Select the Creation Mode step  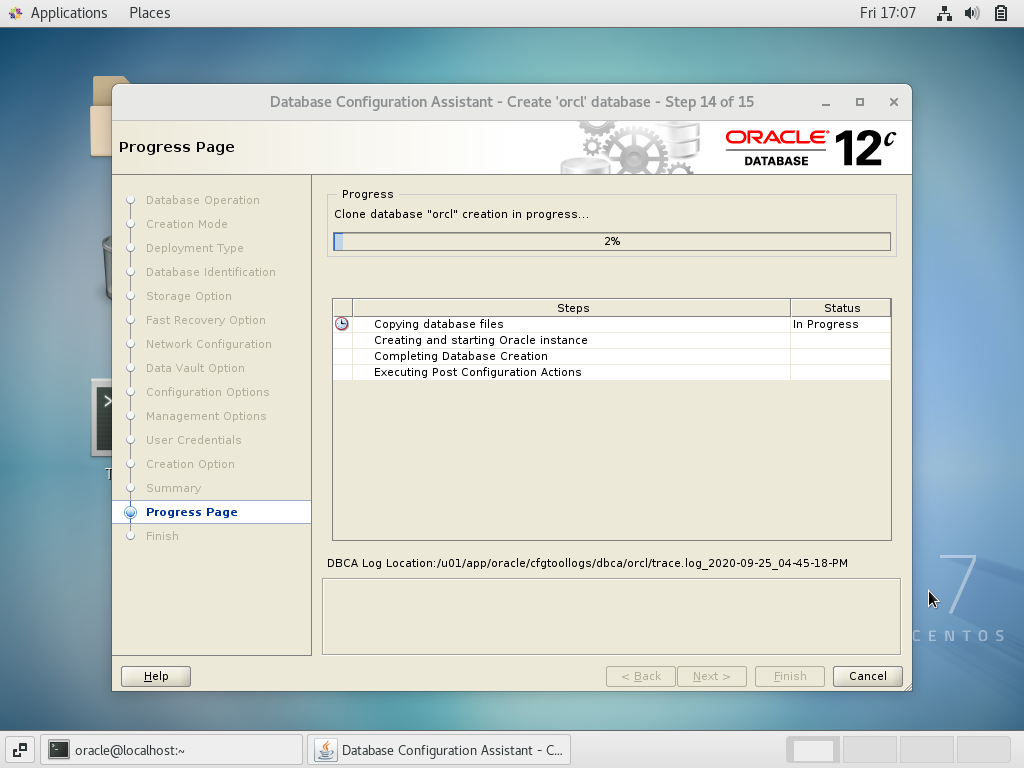pyautogui.click(x=187, y=224)
